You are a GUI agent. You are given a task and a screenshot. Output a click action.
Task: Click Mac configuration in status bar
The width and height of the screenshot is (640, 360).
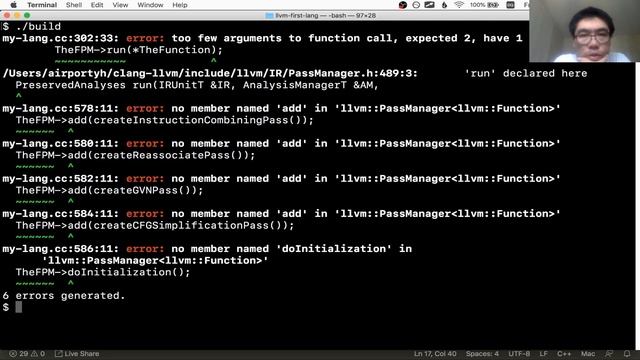[588, 354]
